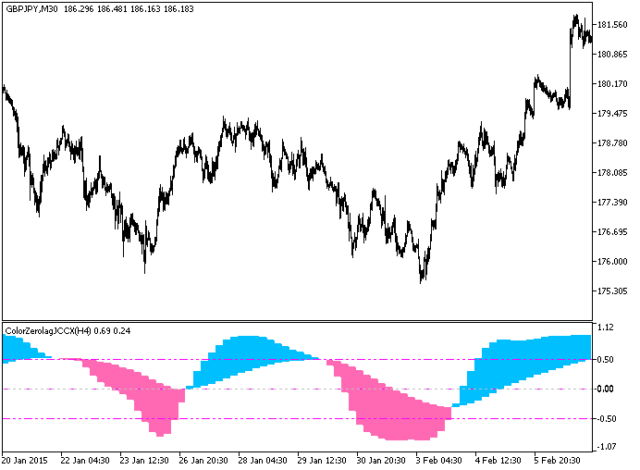Click the highest price peak on chart
This screenshot has height=470, width=640.
coord(576,17)
